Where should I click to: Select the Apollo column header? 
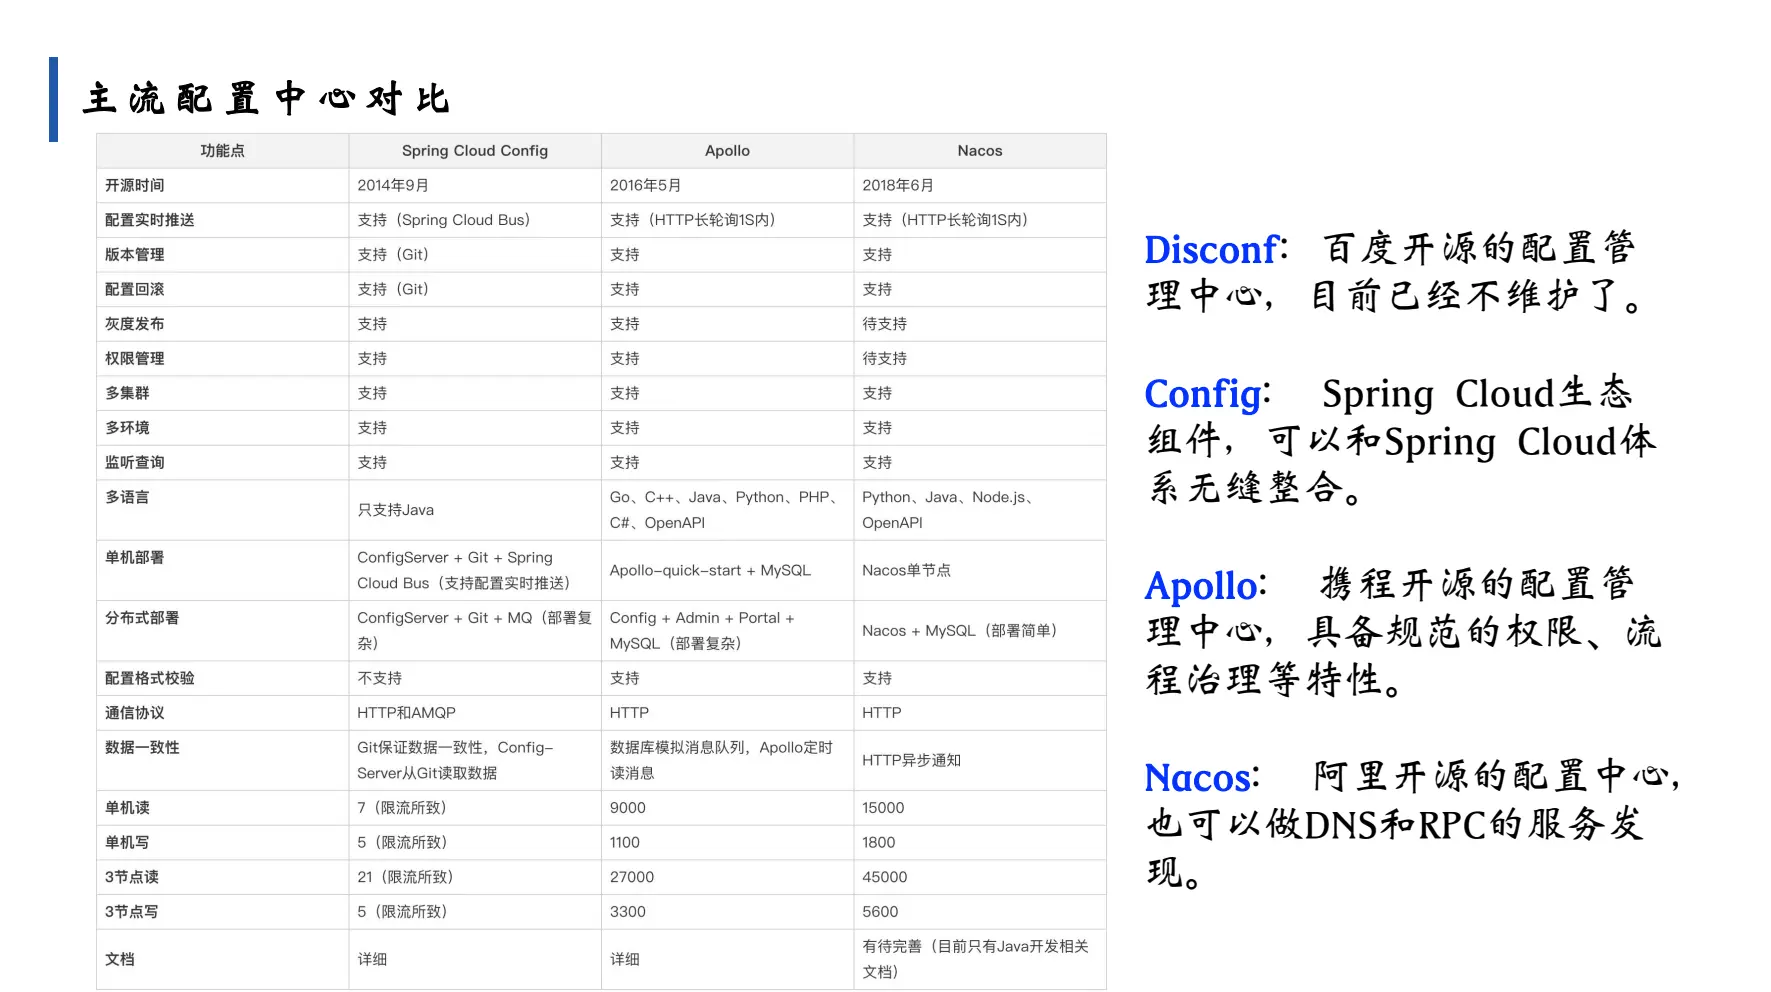point(727,151)
